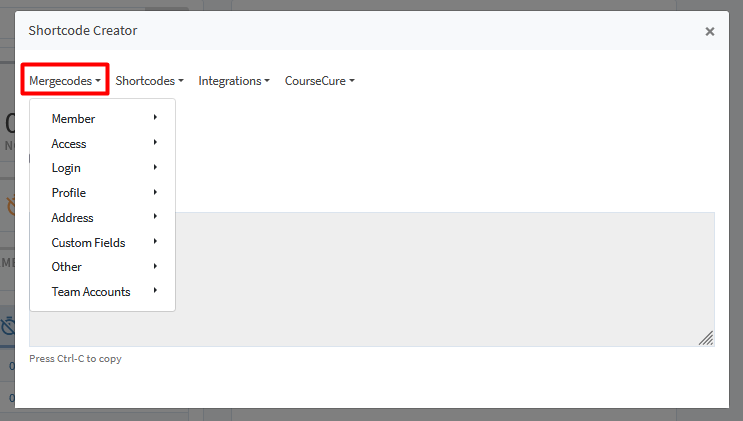
Task: Click the arrow beside Member
Action: (155, 117)
